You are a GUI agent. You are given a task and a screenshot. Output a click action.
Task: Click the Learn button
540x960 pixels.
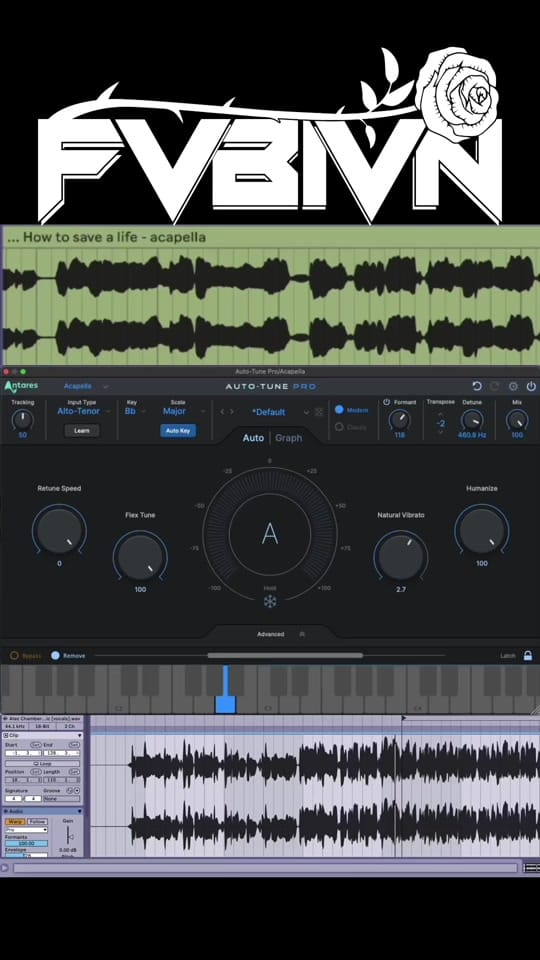pos(81,430)
